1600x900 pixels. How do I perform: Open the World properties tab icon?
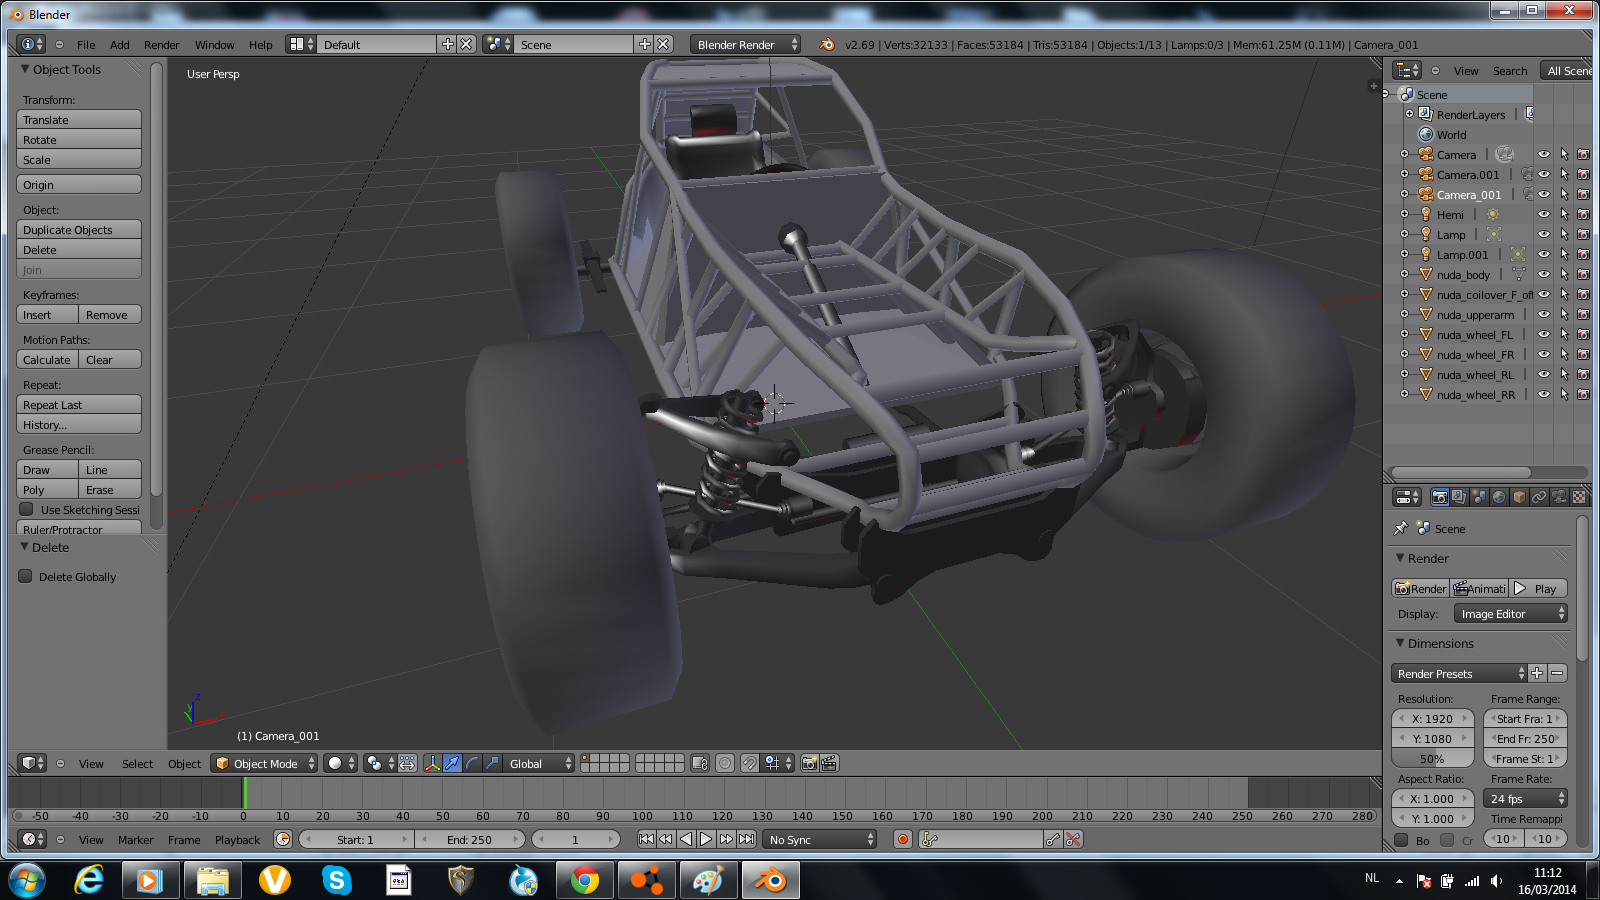coord(1499,497)
